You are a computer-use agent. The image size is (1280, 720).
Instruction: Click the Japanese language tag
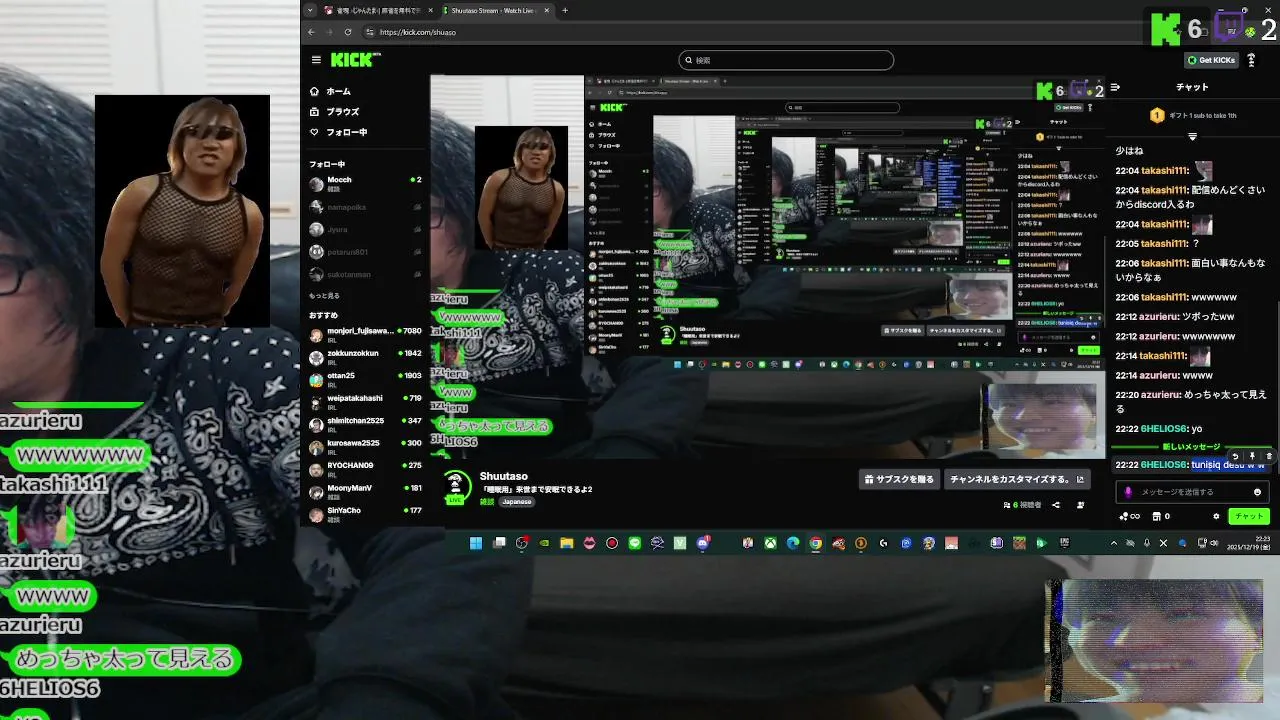517,502
